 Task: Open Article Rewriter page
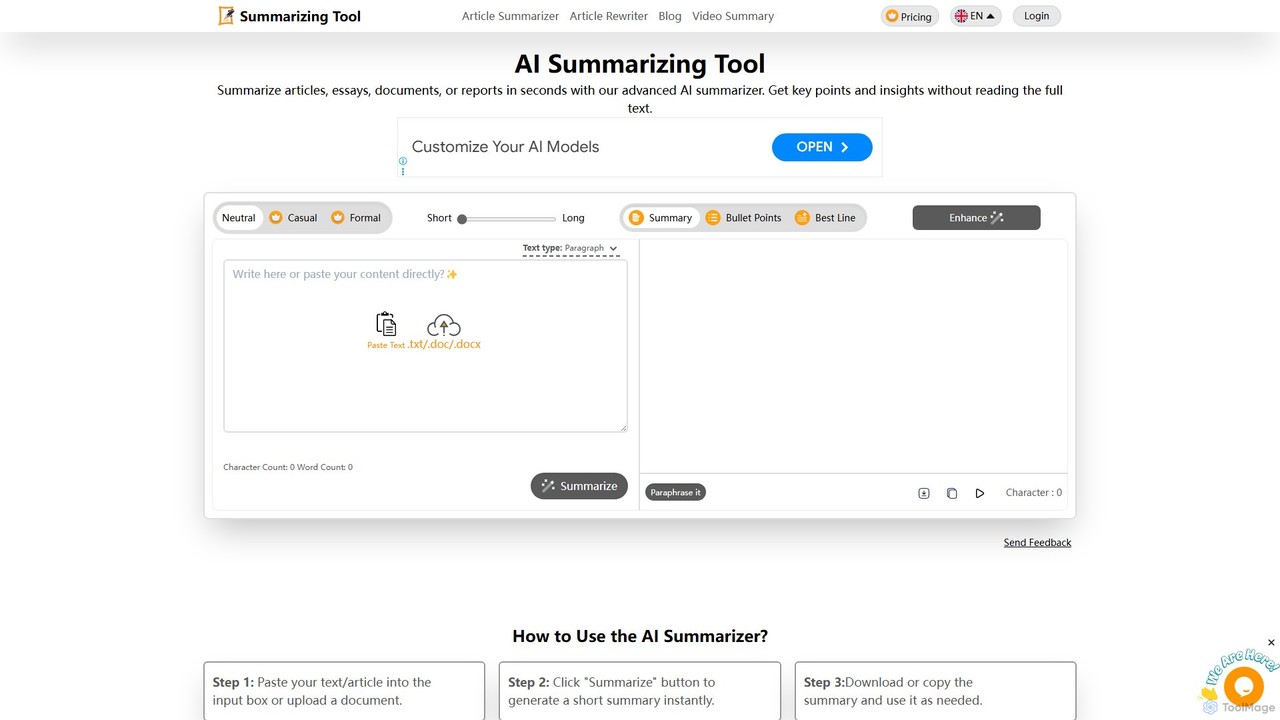point(609,16)
